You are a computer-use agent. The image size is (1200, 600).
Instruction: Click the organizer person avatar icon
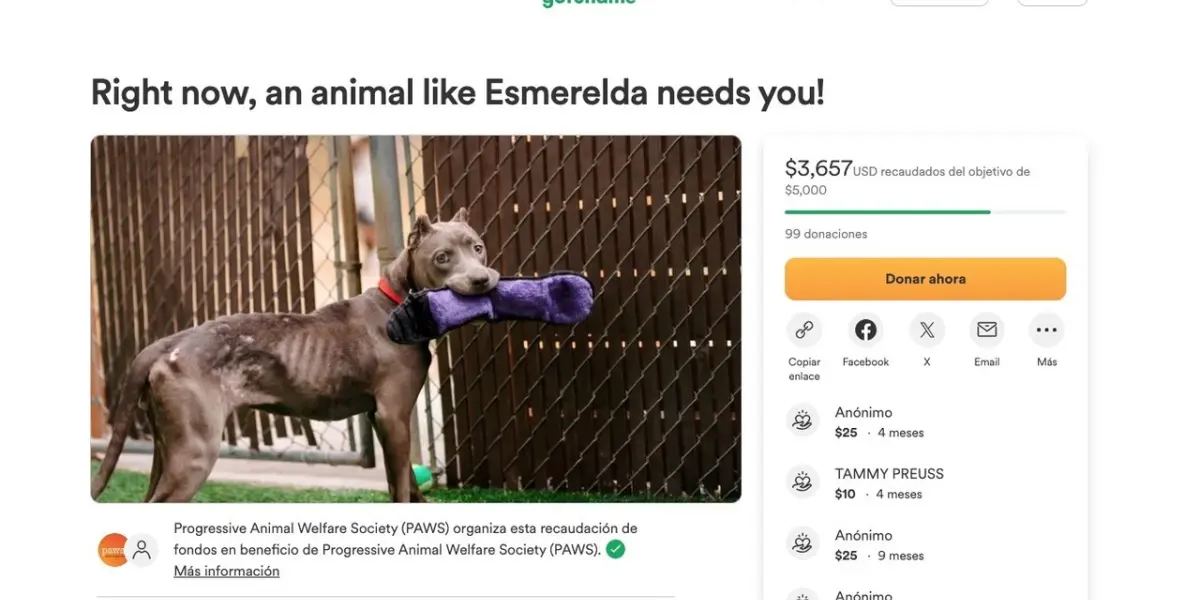coord(142,550)
